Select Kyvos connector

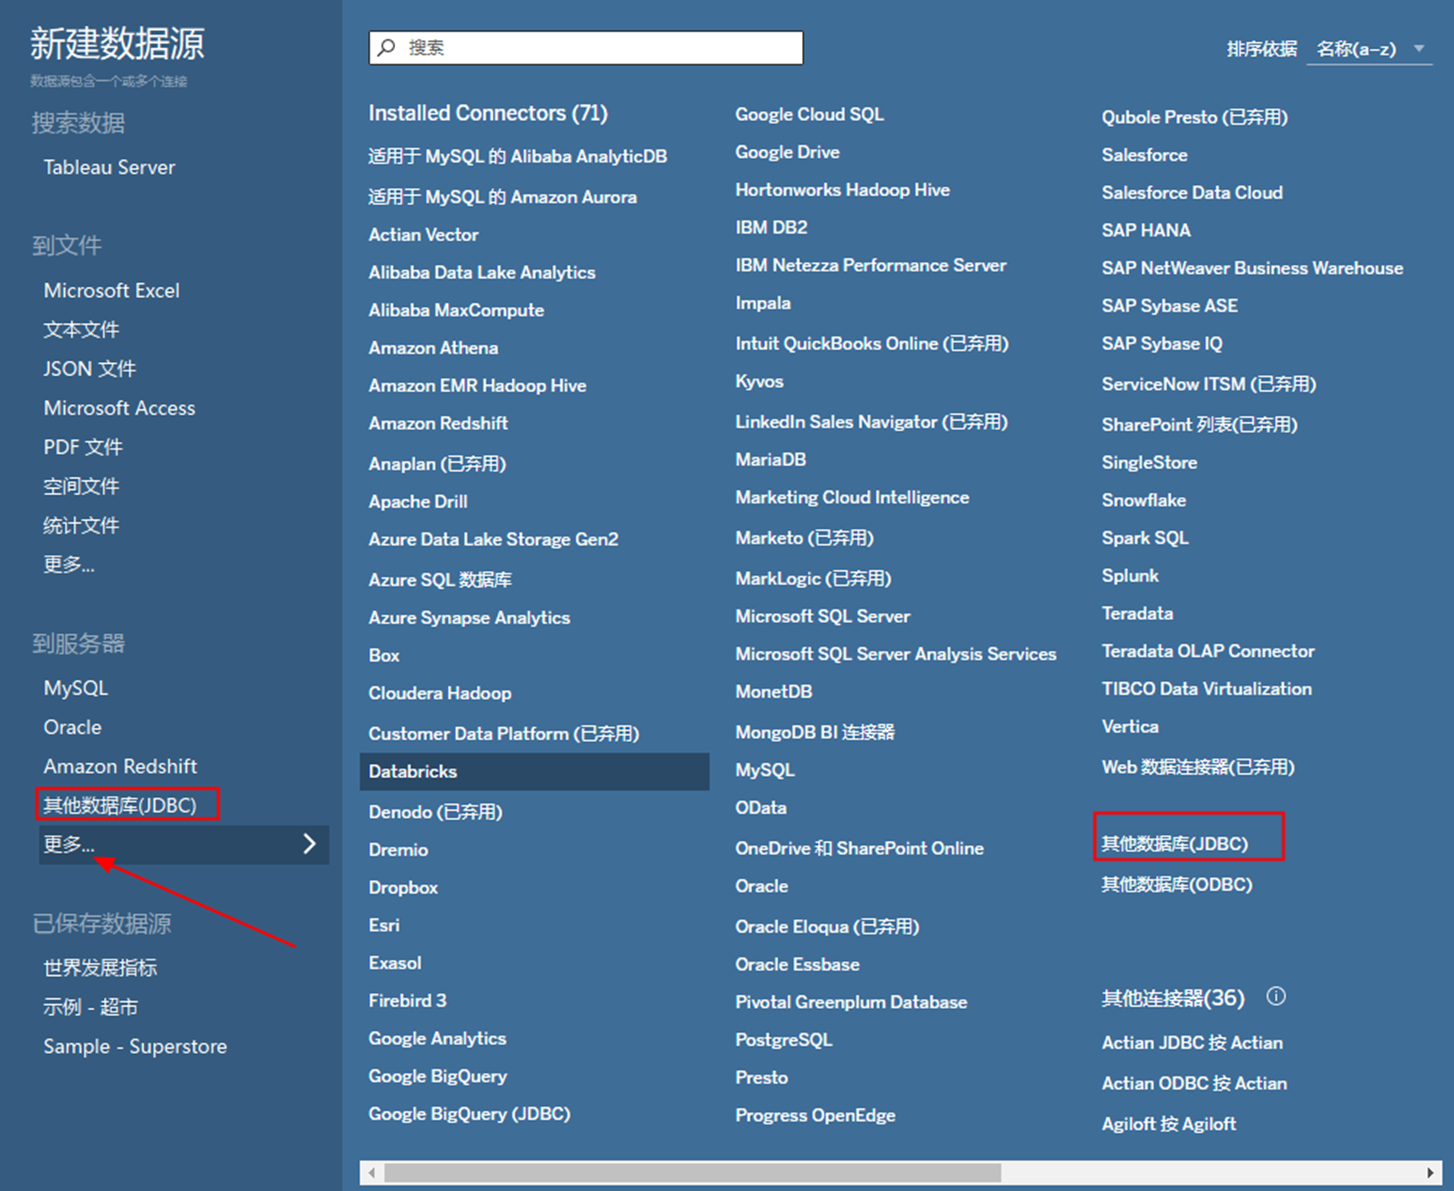759,382
